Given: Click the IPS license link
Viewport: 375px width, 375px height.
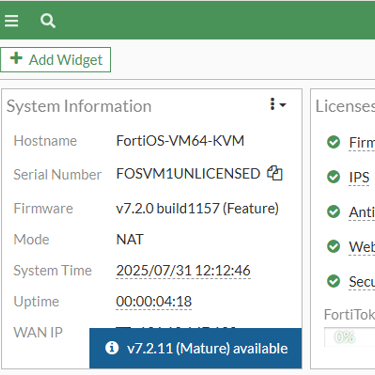Looking at the screenshot, I should coord(359,177).
